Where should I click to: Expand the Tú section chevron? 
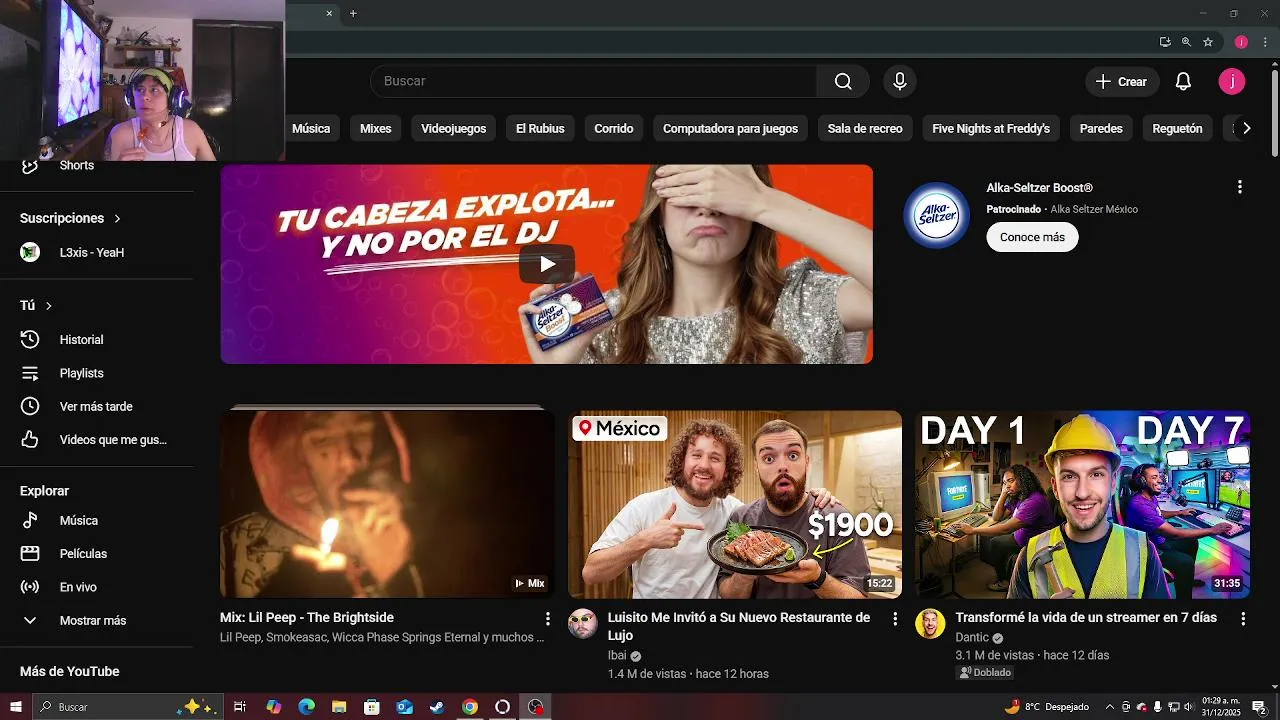[x=48, y=306]
